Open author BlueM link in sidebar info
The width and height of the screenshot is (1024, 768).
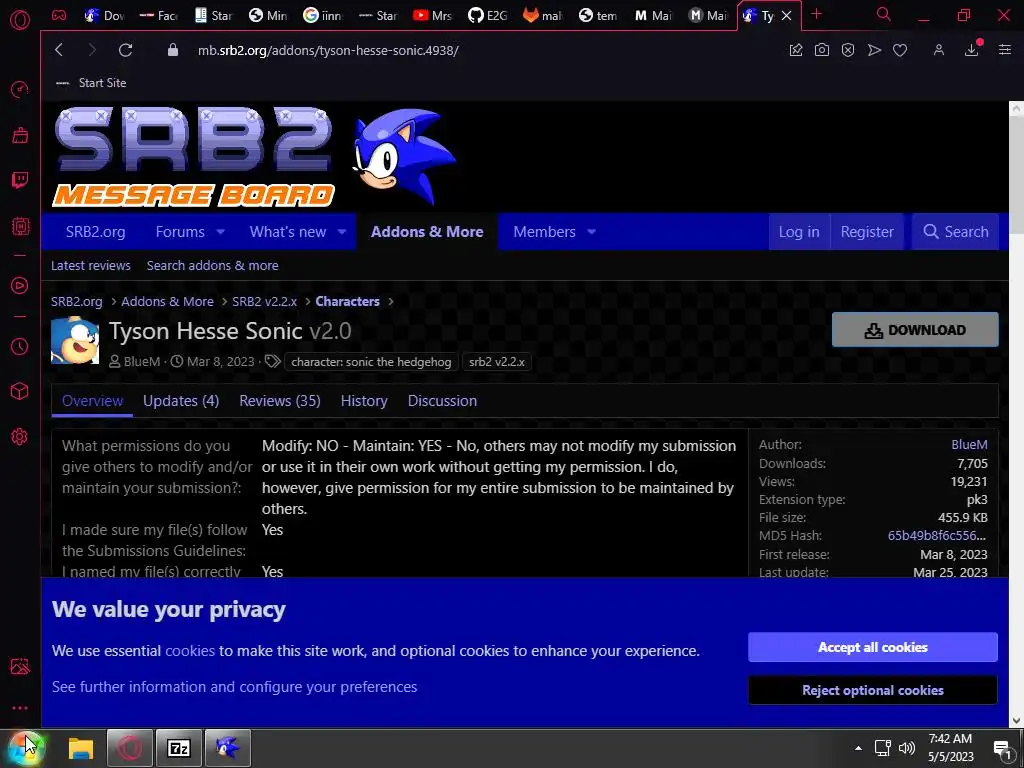[969, 445]
